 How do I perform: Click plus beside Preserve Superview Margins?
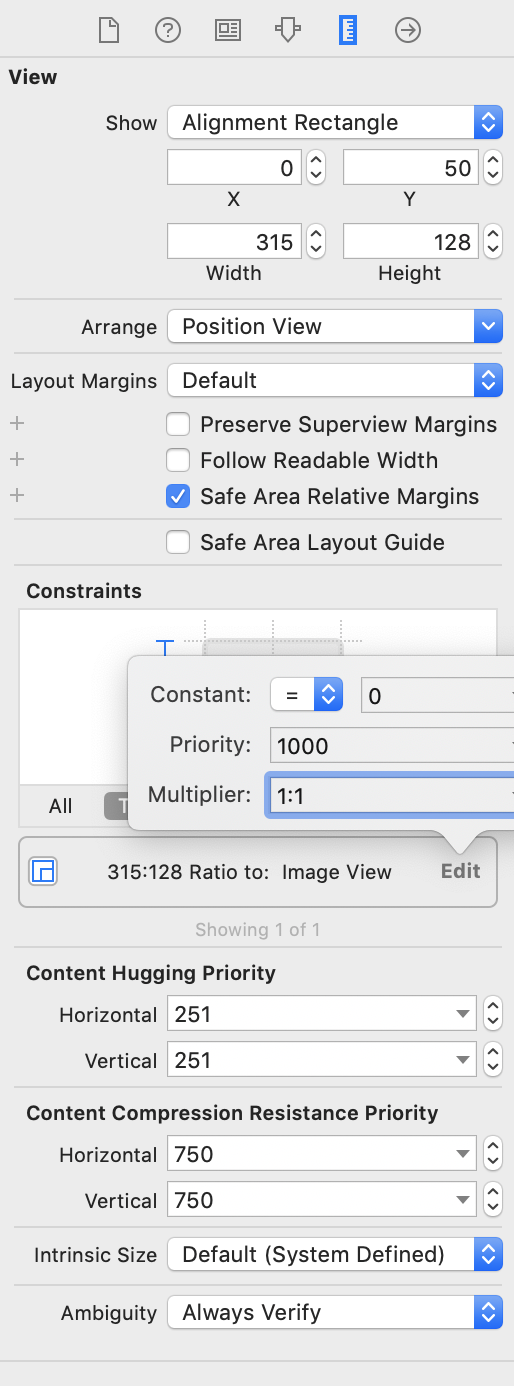pyautogui.click(x=17, y=424)
